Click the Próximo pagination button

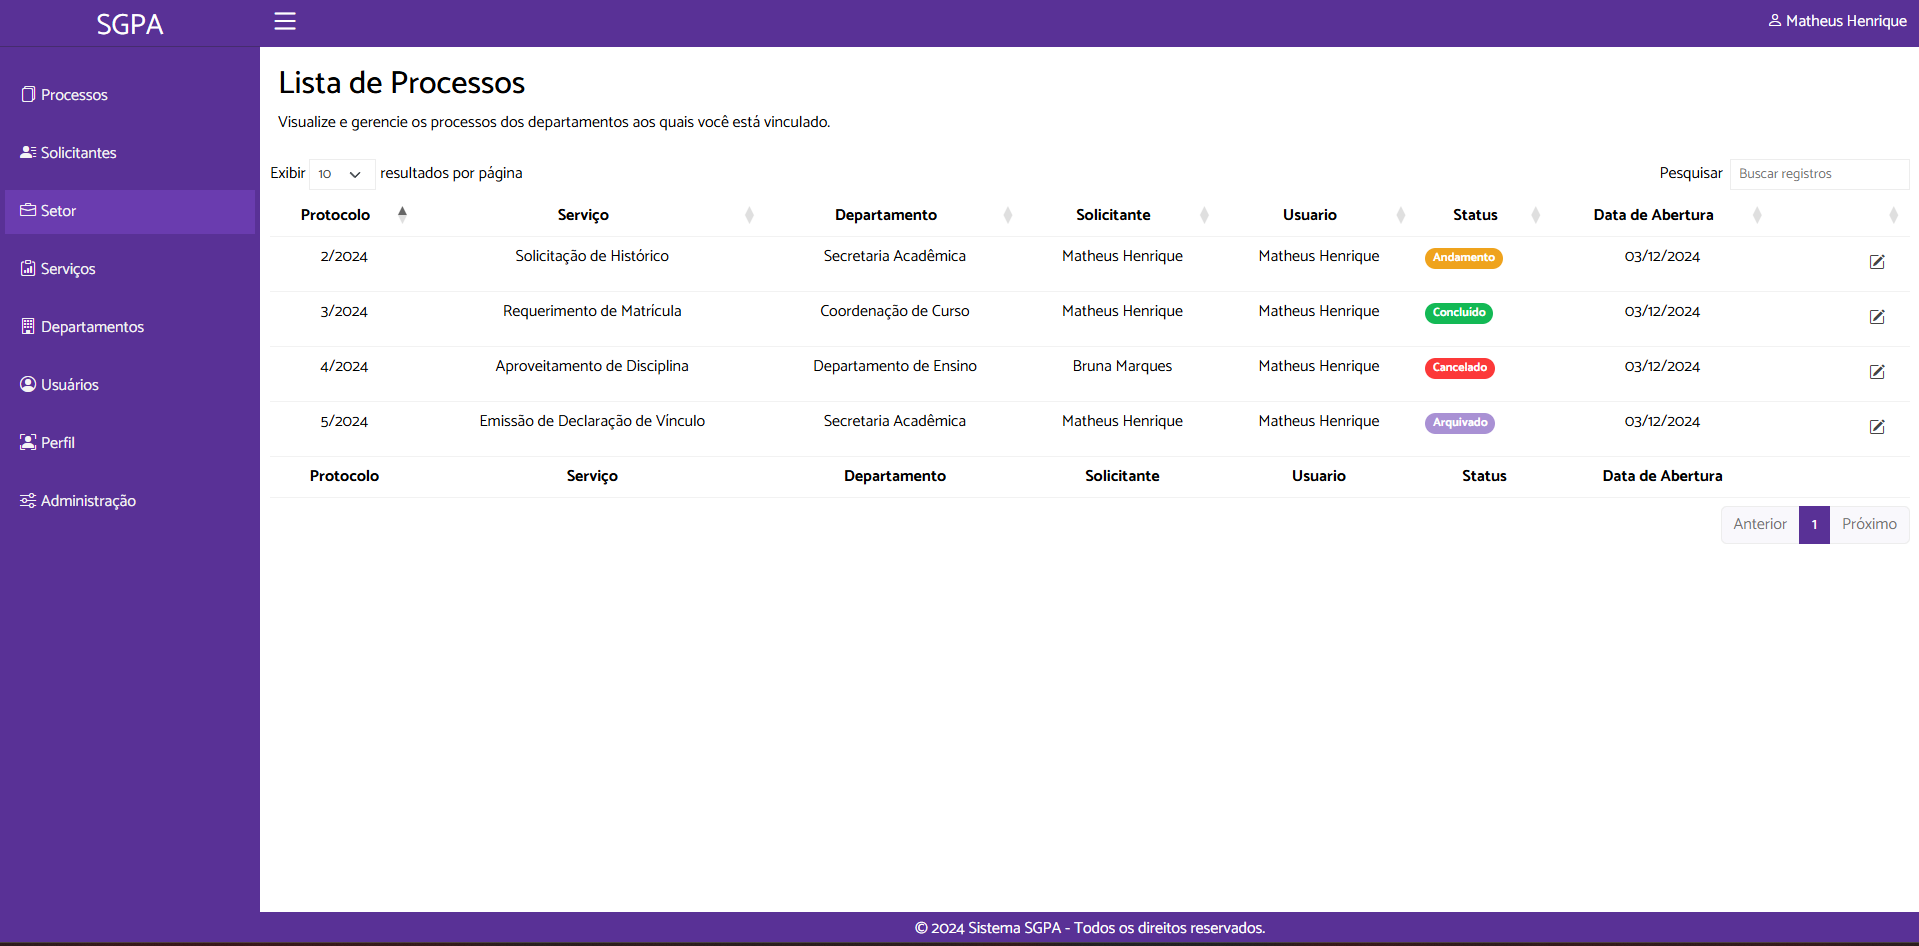click(1868, 525)
